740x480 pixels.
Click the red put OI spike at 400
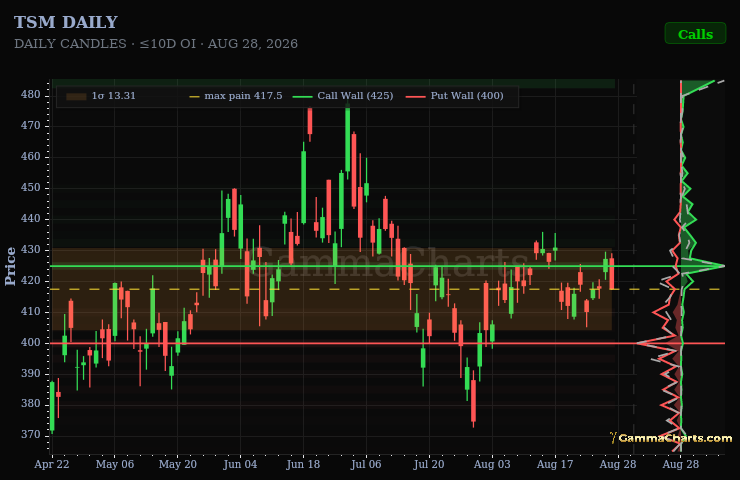[659, 343]
